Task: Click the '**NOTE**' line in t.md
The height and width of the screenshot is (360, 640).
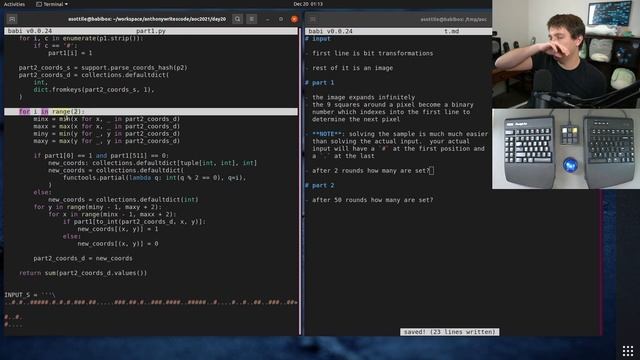Action: click(x=400, y=134)
